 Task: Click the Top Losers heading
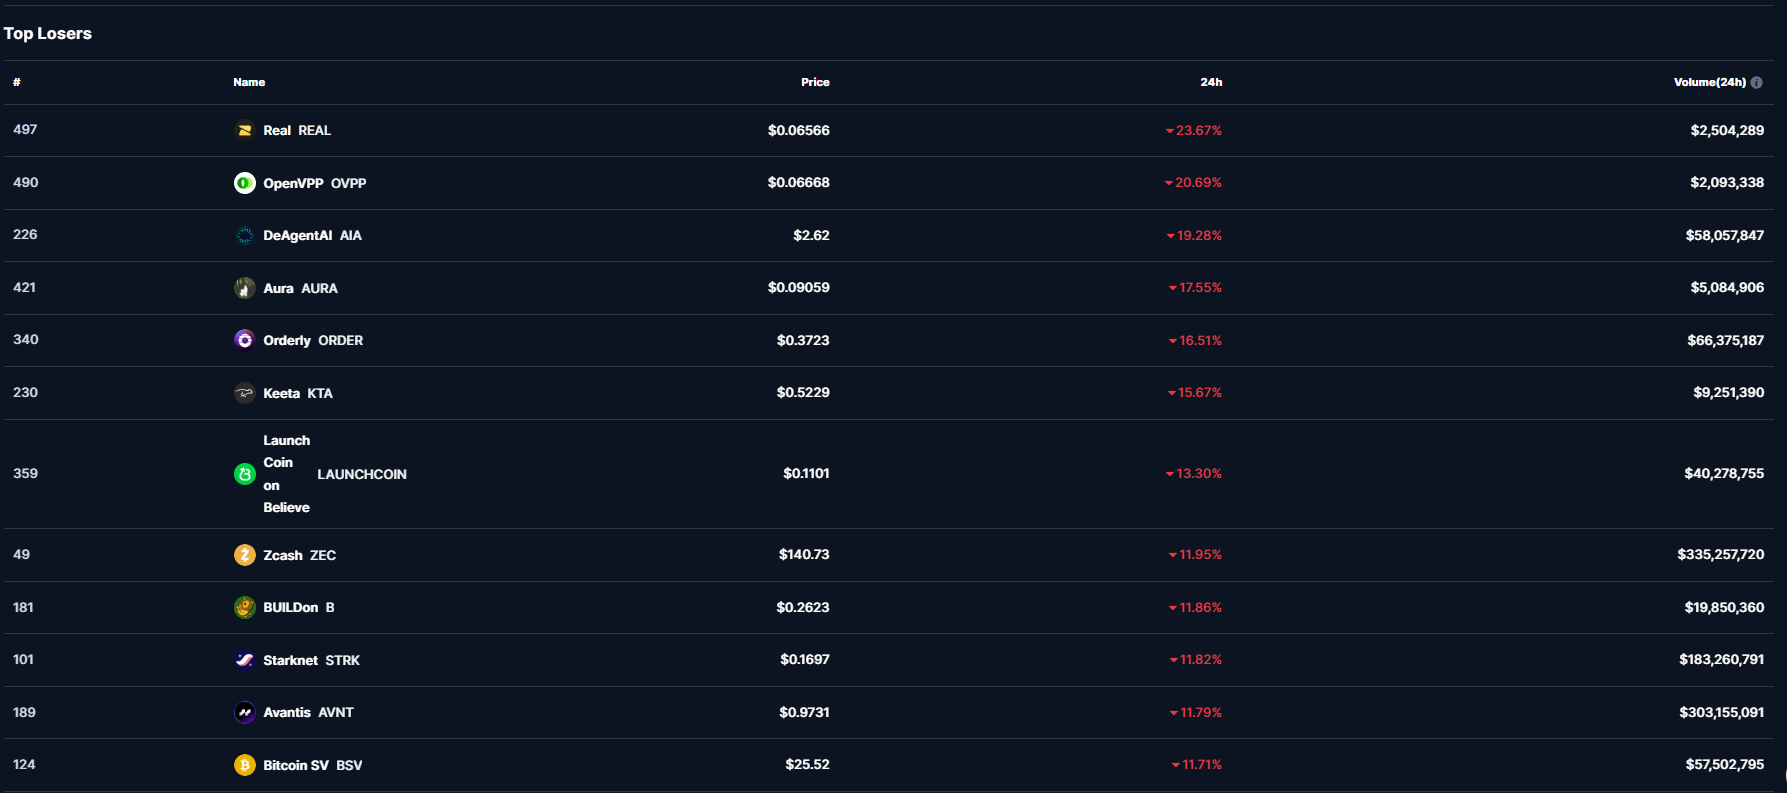pos(48,33)
